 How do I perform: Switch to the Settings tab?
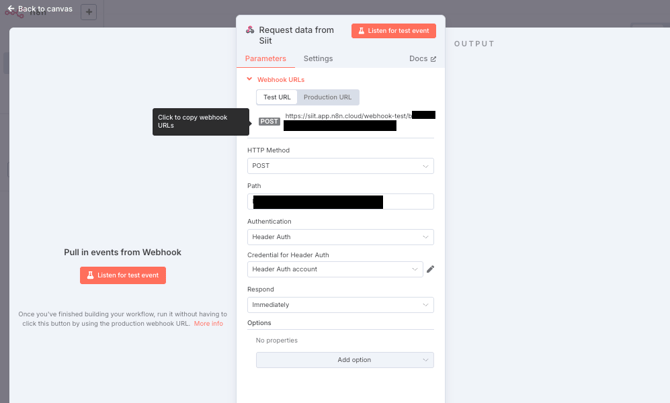pyautogui.click(x=318, y=59)
